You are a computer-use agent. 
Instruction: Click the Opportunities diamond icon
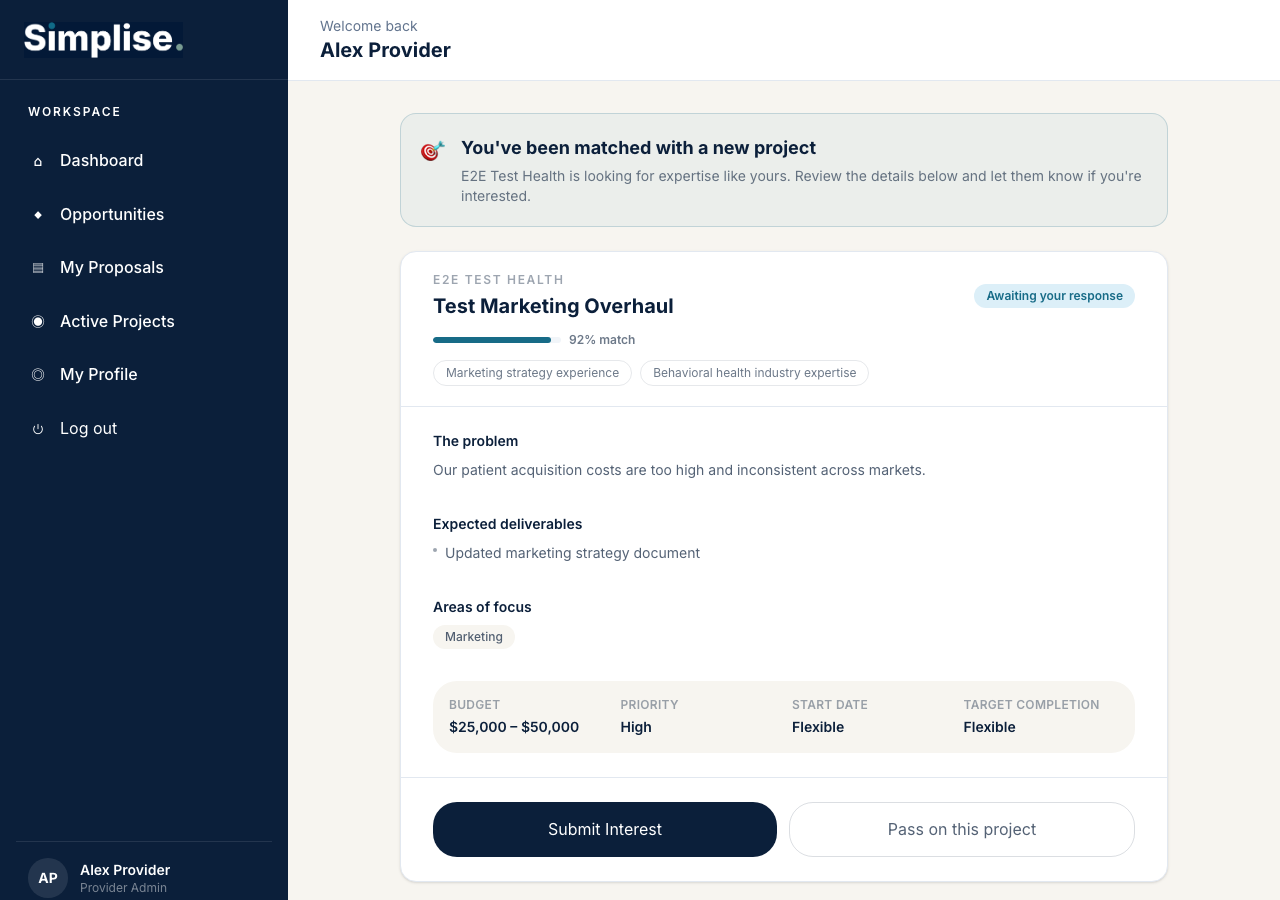click(38, 214)
